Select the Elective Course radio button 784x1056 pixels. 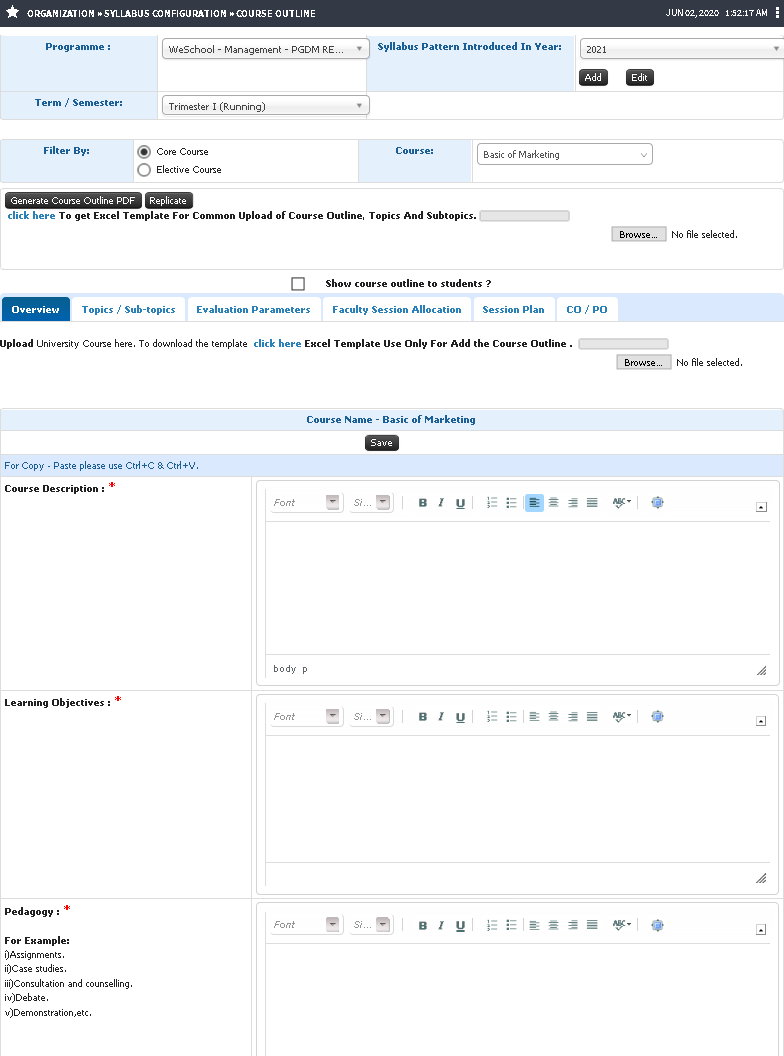[143, 170]
